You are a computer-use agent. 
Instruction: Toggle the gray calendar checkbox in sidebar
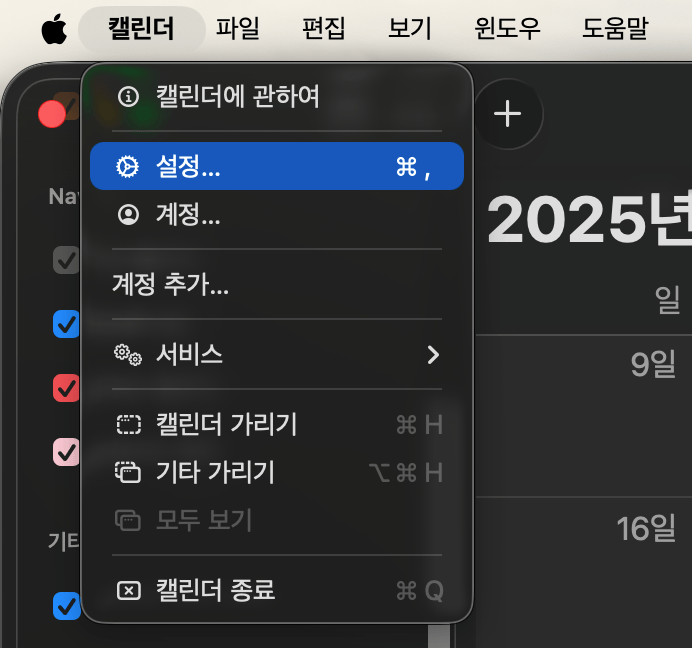(66, 260)
